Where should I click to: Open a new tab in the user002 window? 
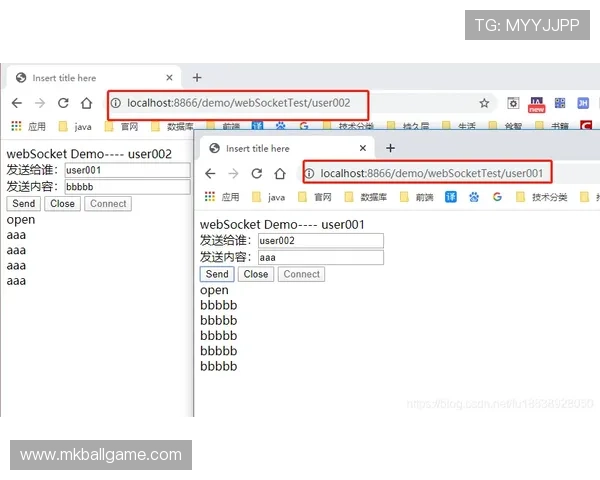197,78
